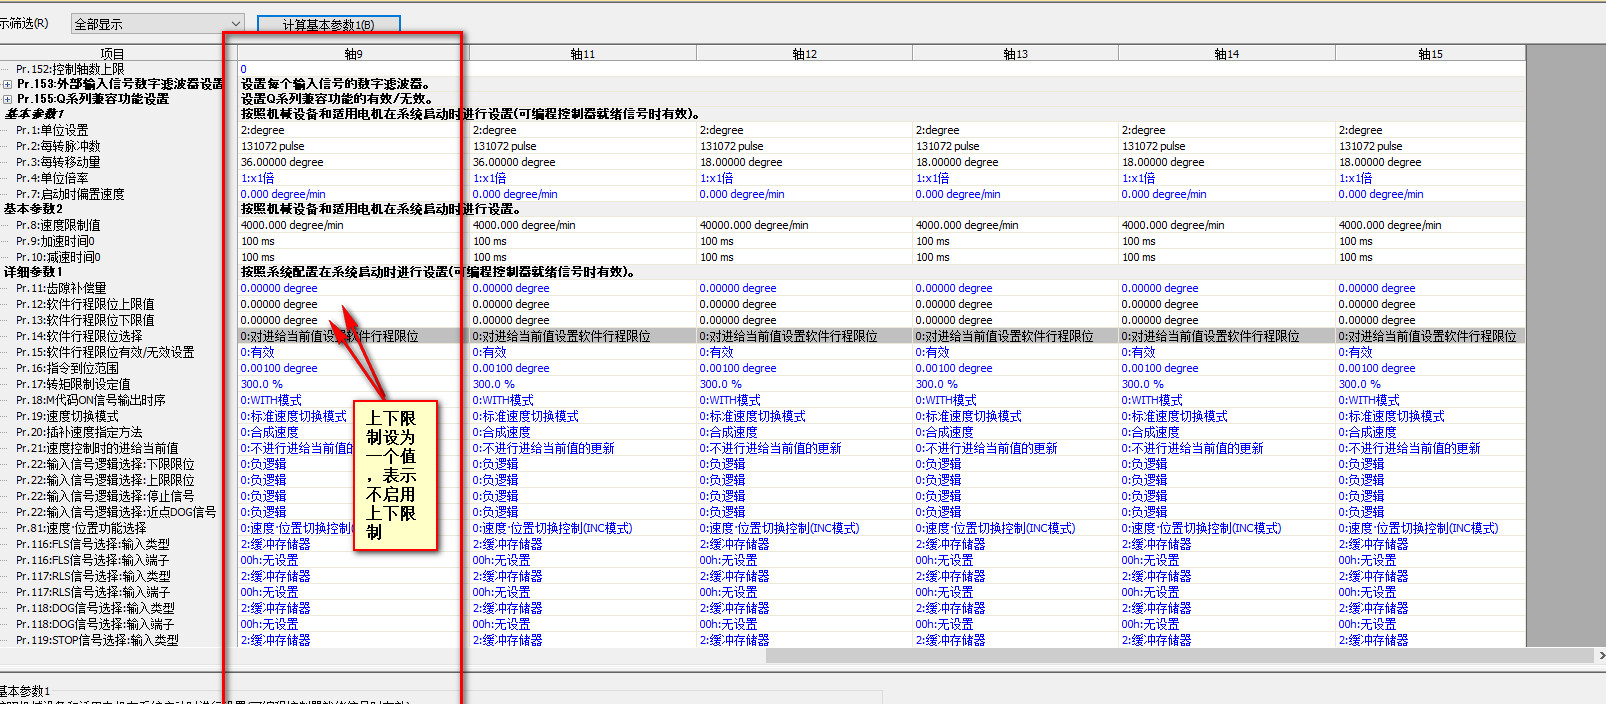This screenshot has height=704, width=1606.
Task: Click axis 11 Pr.3 value 36.00000 degree
Action: (514, 162)
